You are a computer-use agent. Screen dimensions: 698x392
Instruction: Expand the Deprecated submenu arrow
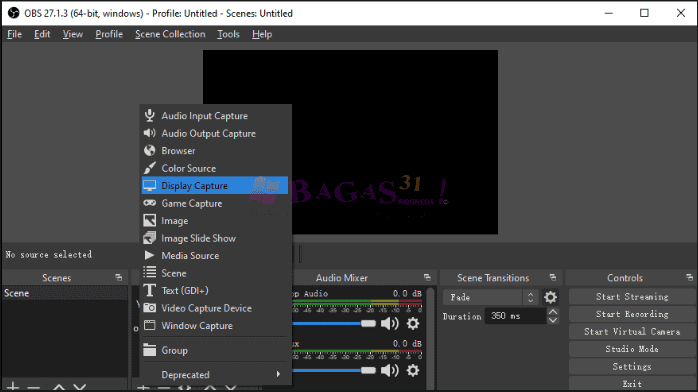278,374
